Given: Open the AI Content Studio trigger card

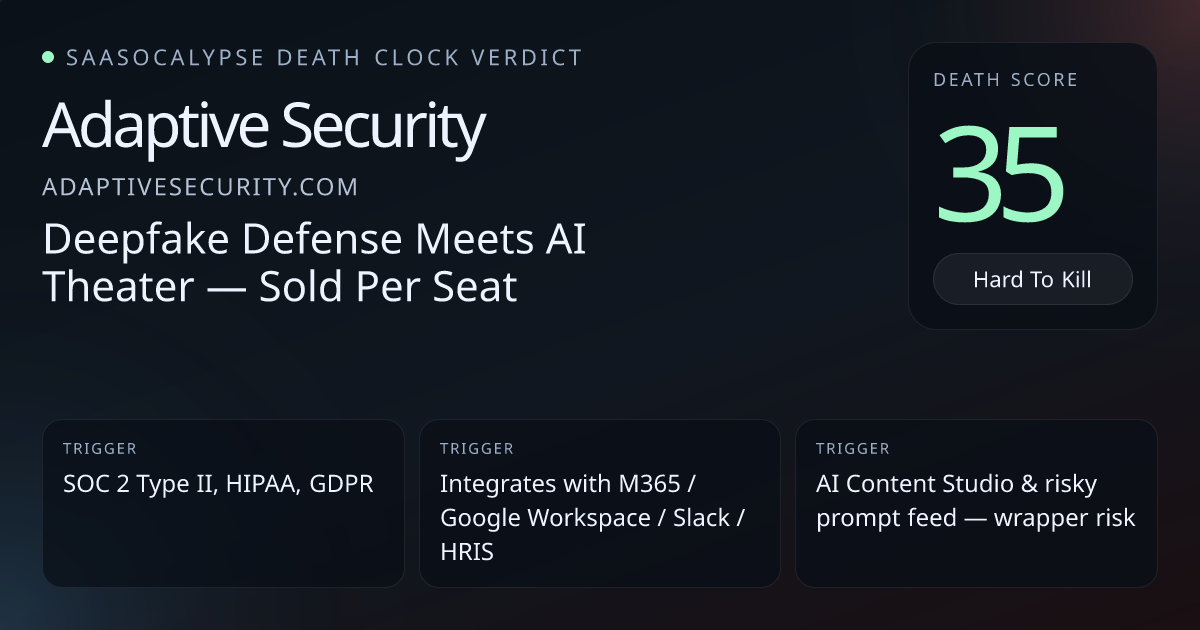Looking at the screenshot, I should click(x=976, y=503).
